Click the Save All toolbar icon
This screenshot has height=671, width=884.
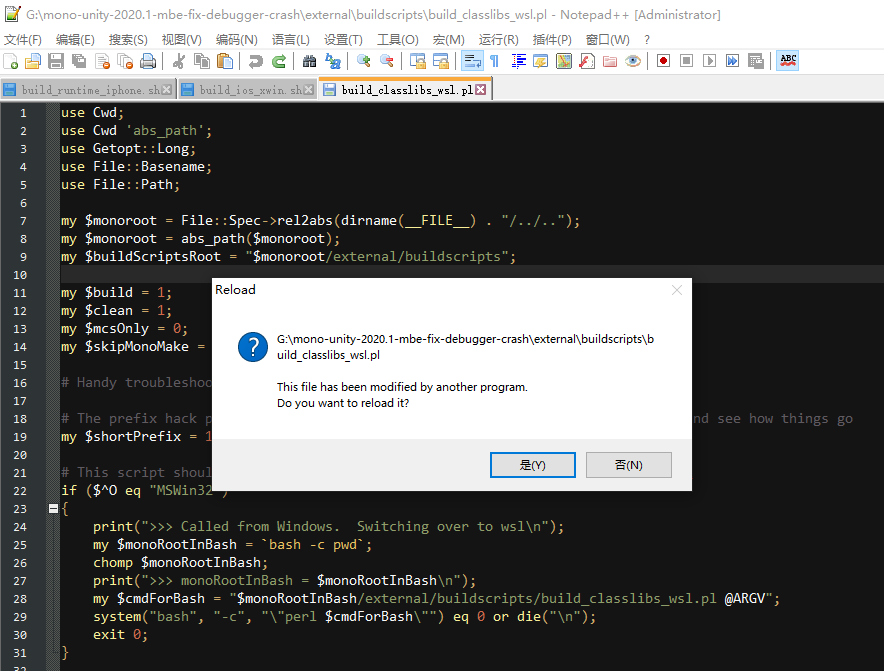77,60
